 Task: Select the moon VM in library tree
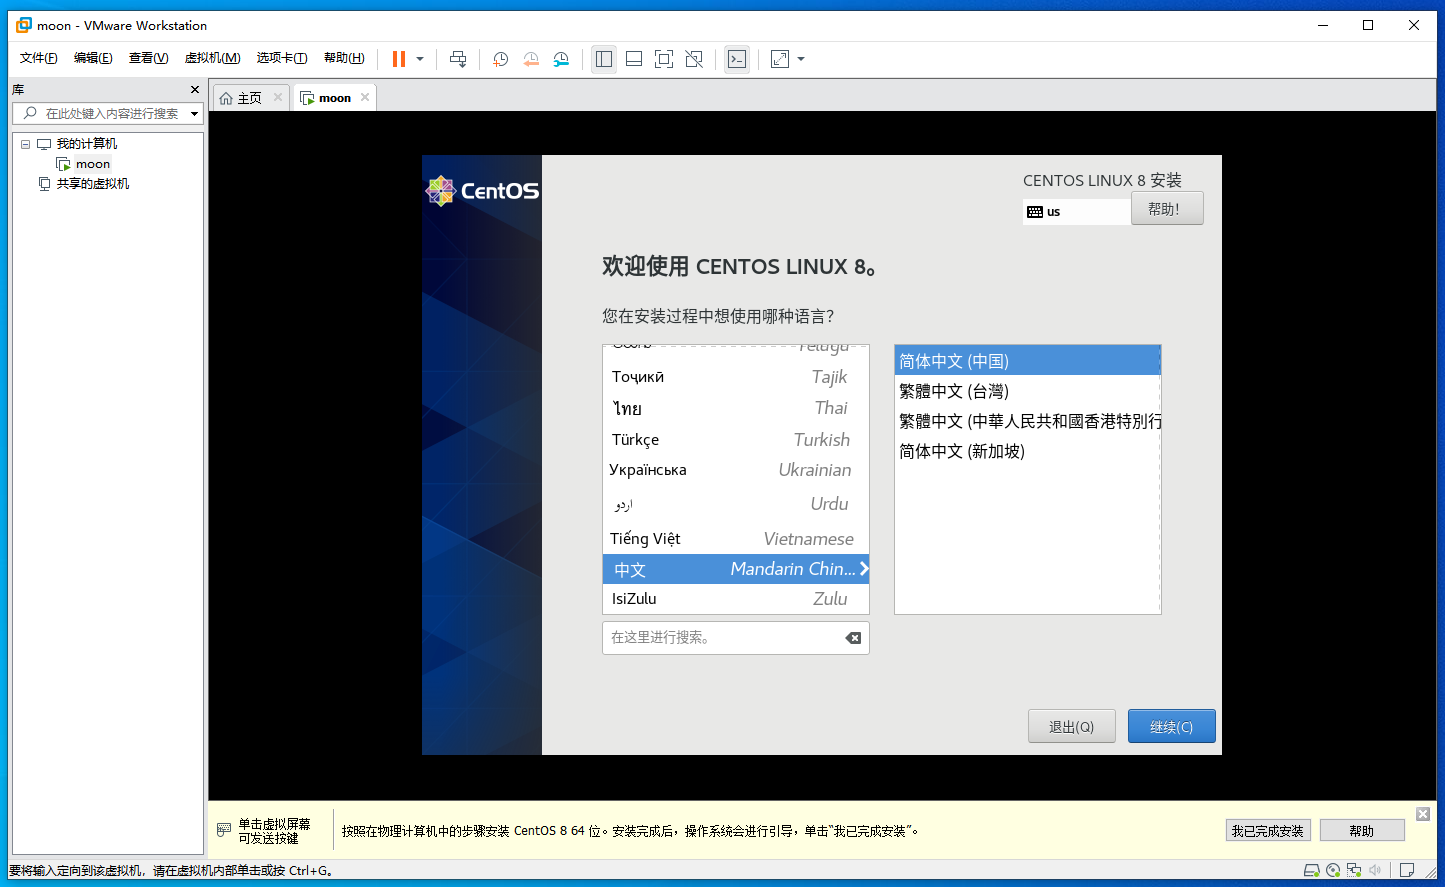click(x=93, y=164)
